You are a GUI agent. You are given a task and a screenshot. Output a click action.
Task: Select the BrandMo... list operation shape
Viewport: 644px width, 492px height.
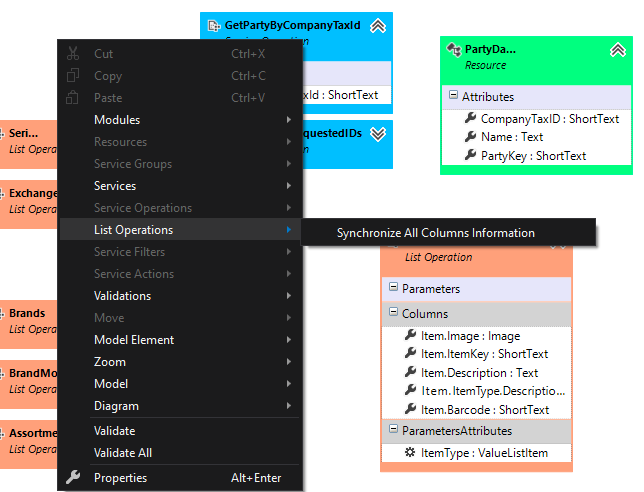click(28, 384)
